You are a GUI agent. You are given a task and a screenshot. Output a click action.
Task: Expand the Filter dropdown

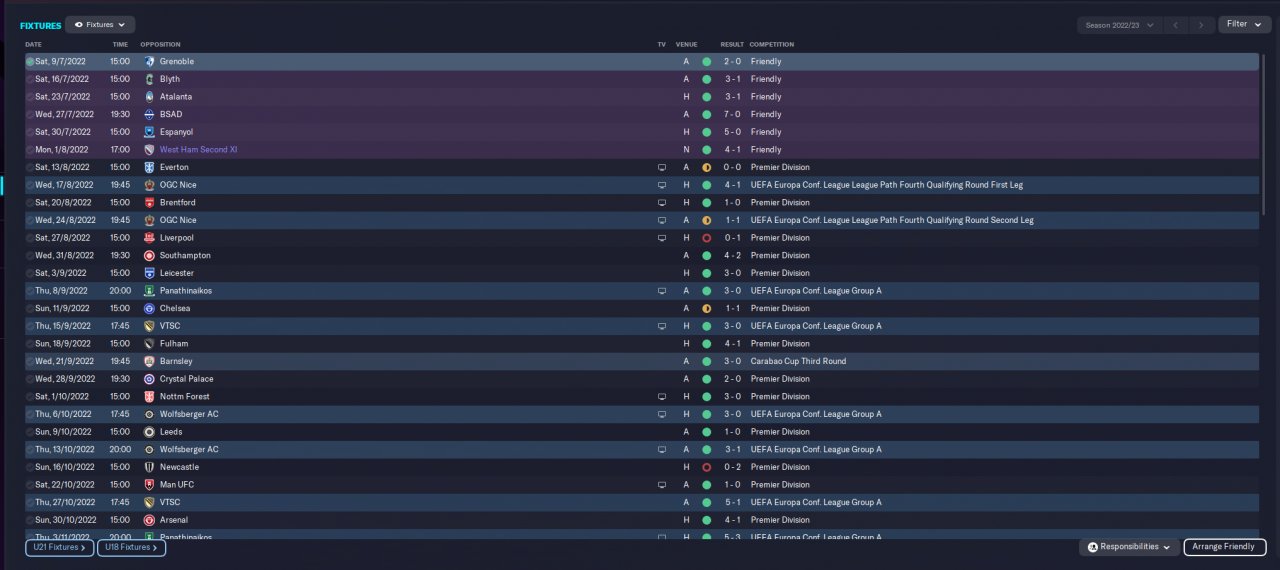pyautogui.click(x=1244, y=24)
